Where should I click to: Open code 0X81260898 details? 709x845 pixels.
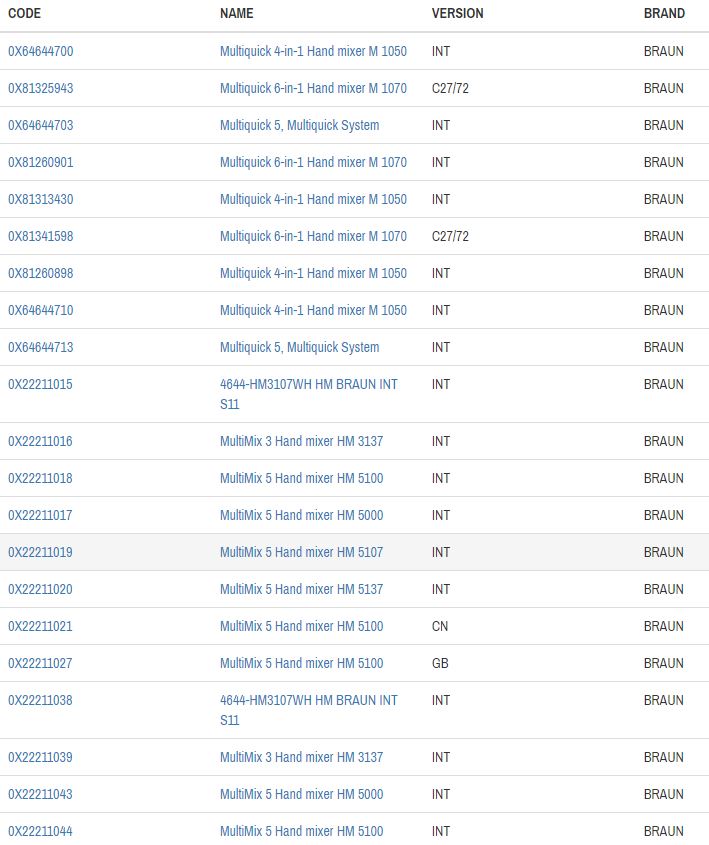click(41, 273)
